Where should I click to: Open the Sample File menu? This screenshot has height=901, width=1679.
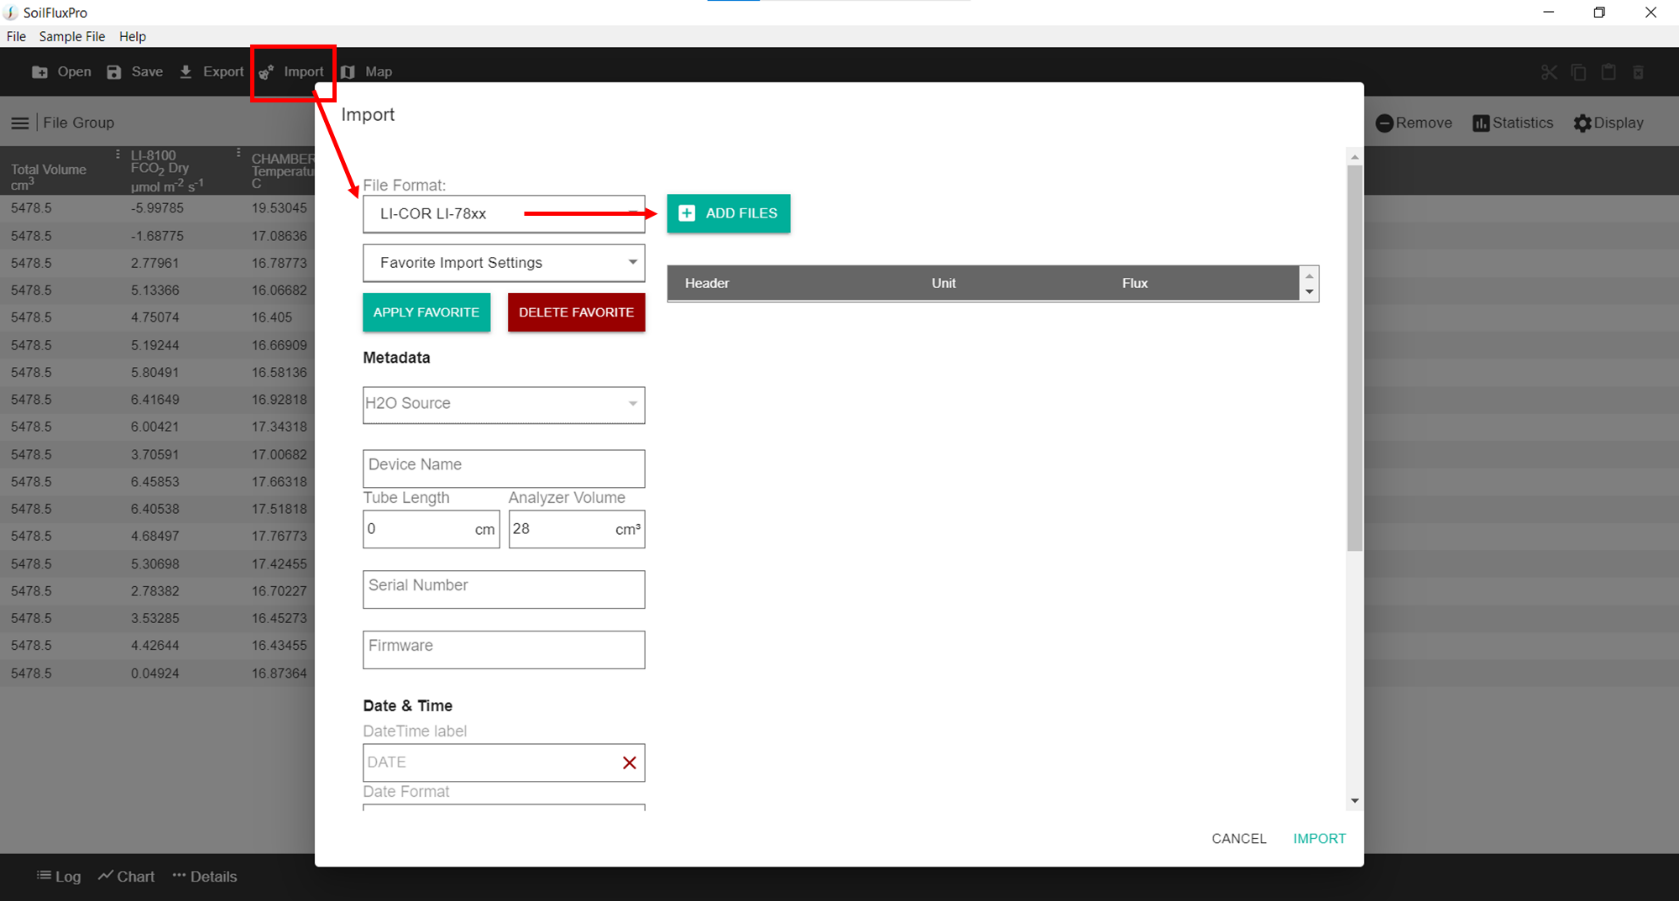[71, 37]
